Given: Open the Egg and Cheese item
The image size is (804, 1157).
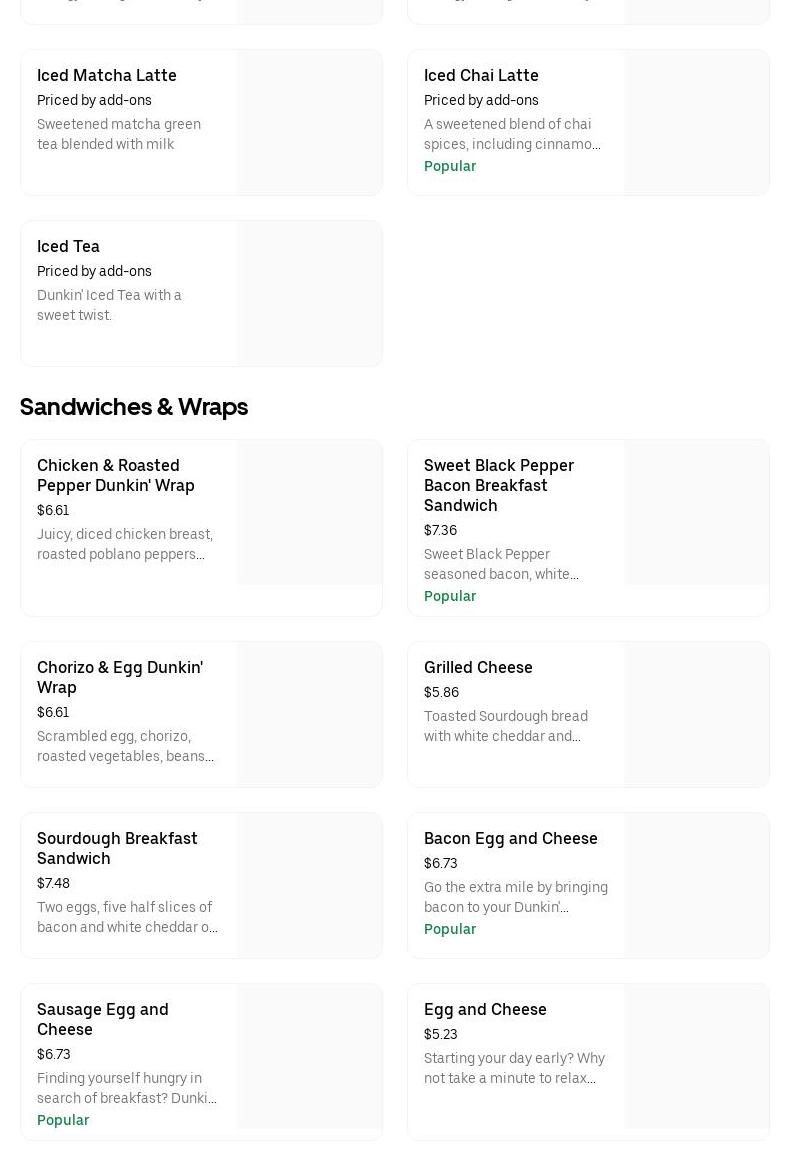Looking at the screenshot, I should tap(485, 1009).
